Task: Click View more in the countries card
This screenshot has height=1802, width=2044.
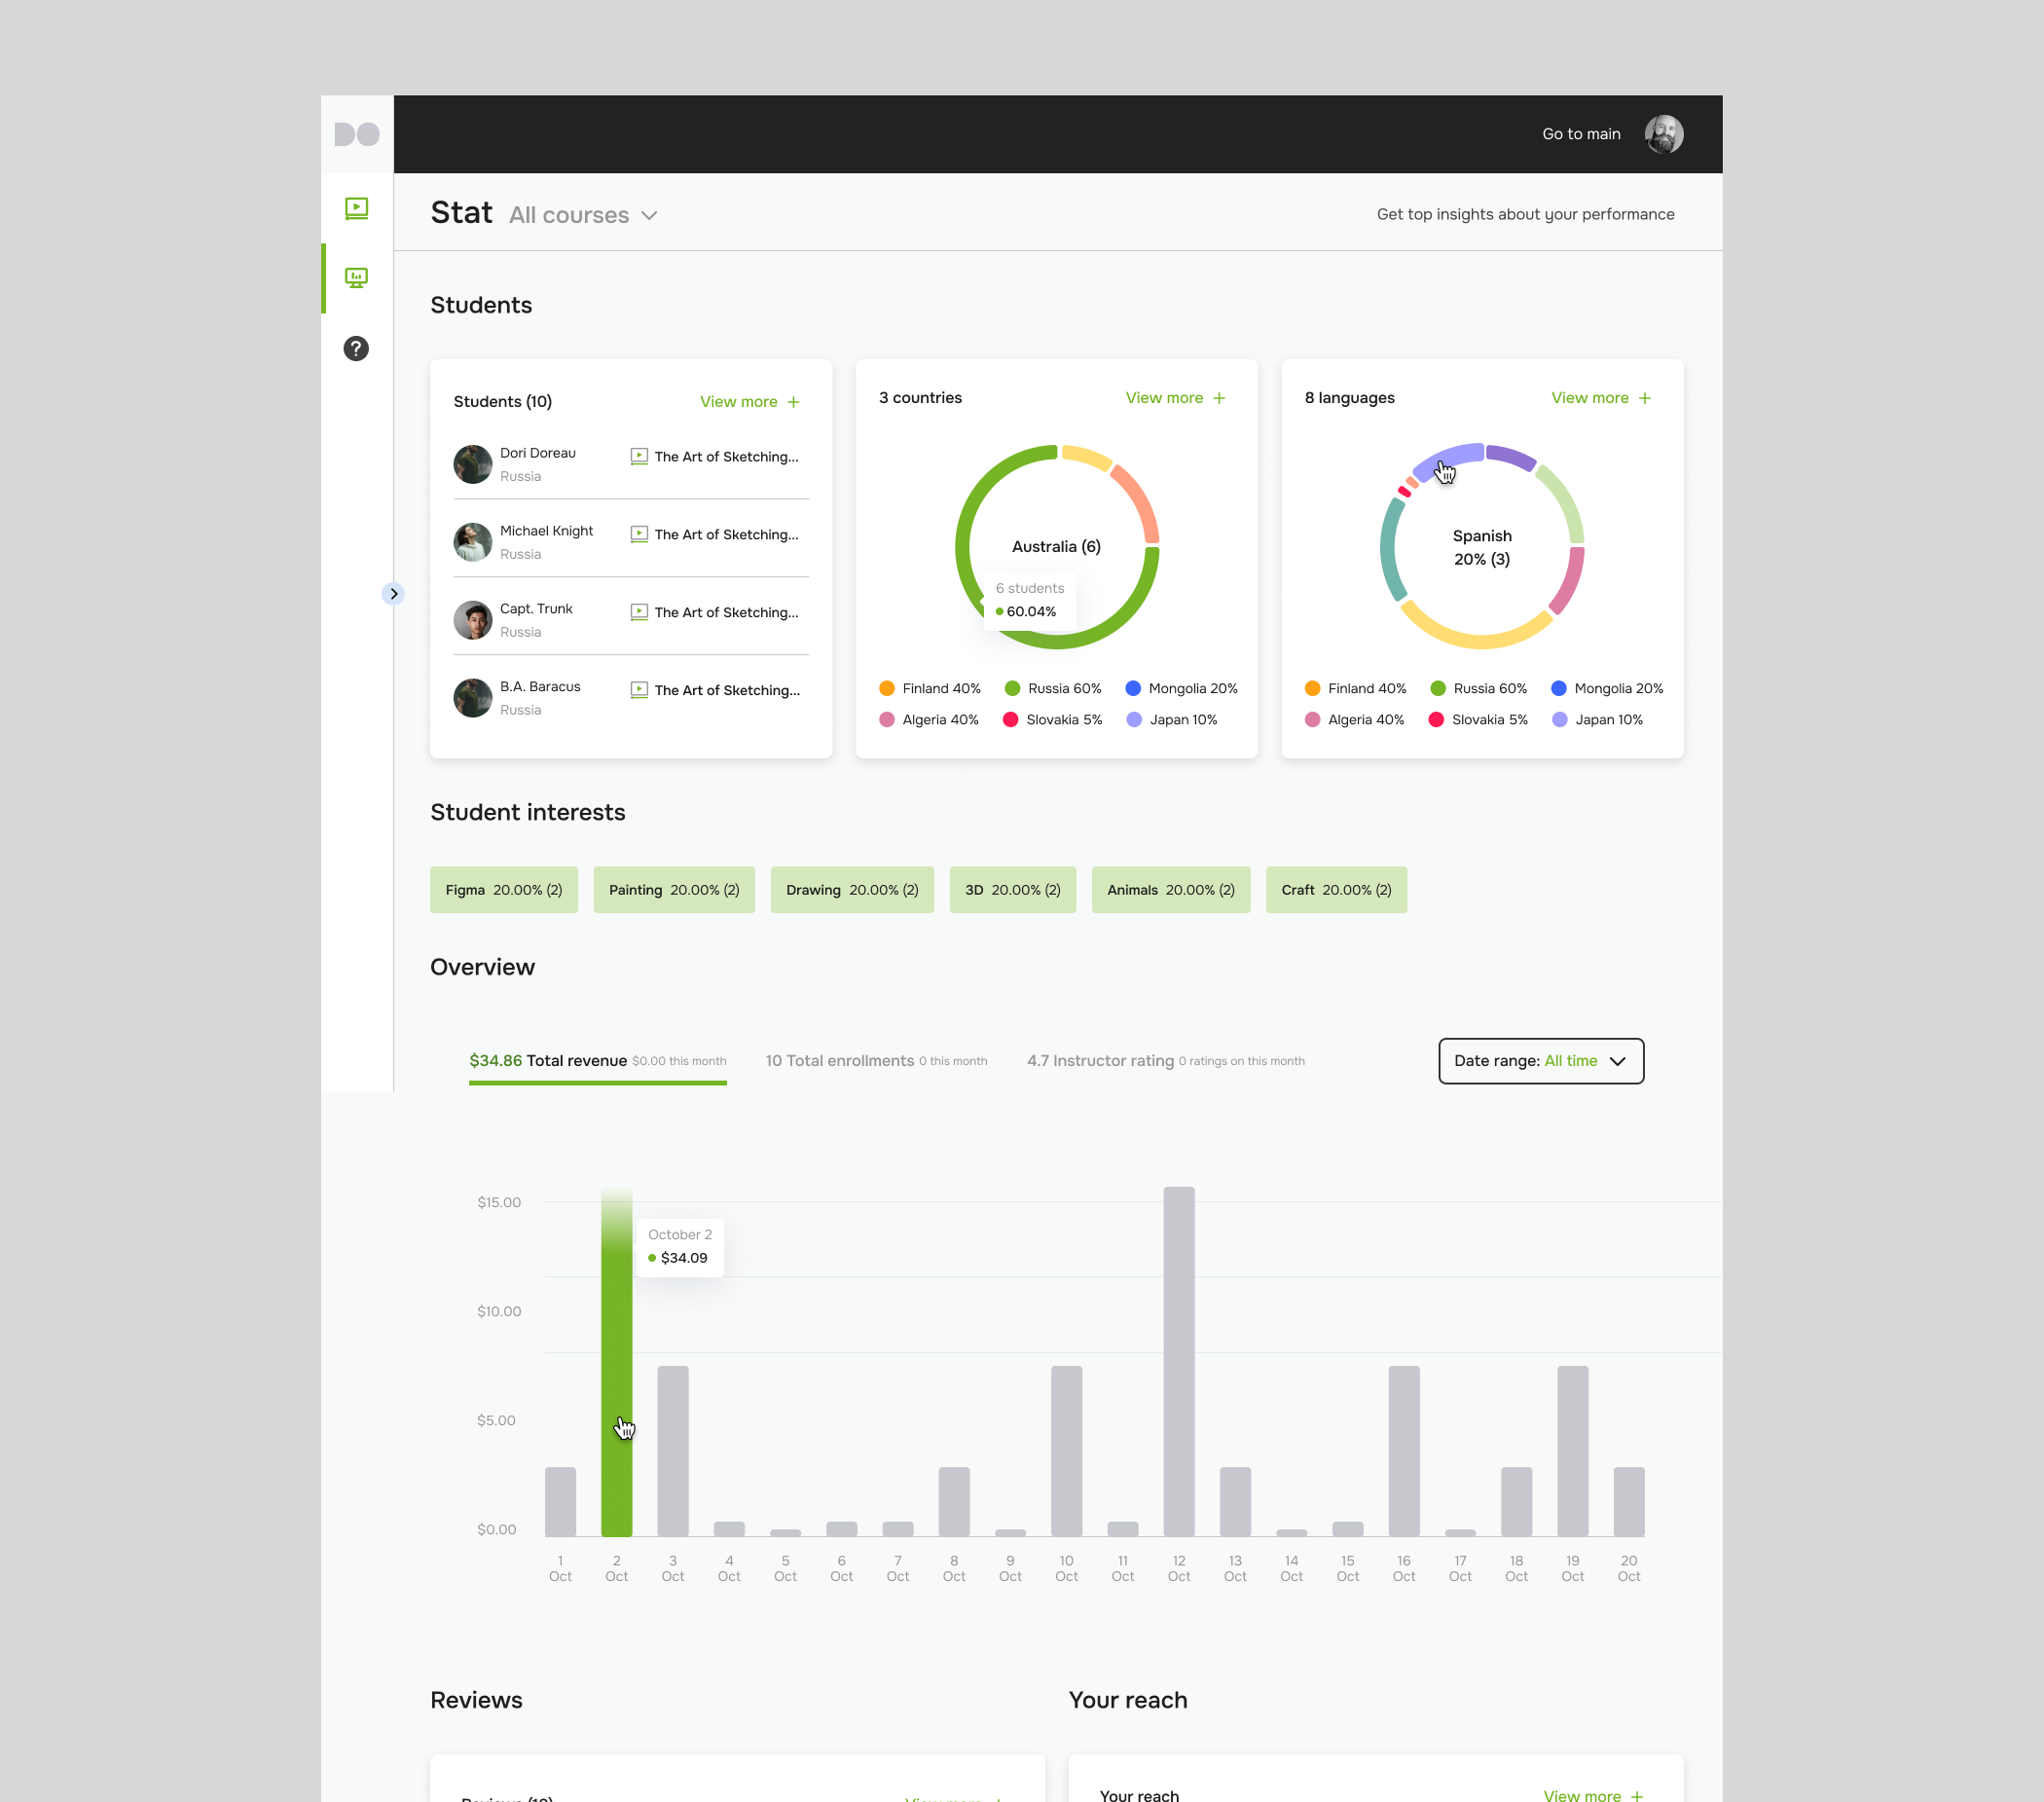Action: click(1164, 398)
